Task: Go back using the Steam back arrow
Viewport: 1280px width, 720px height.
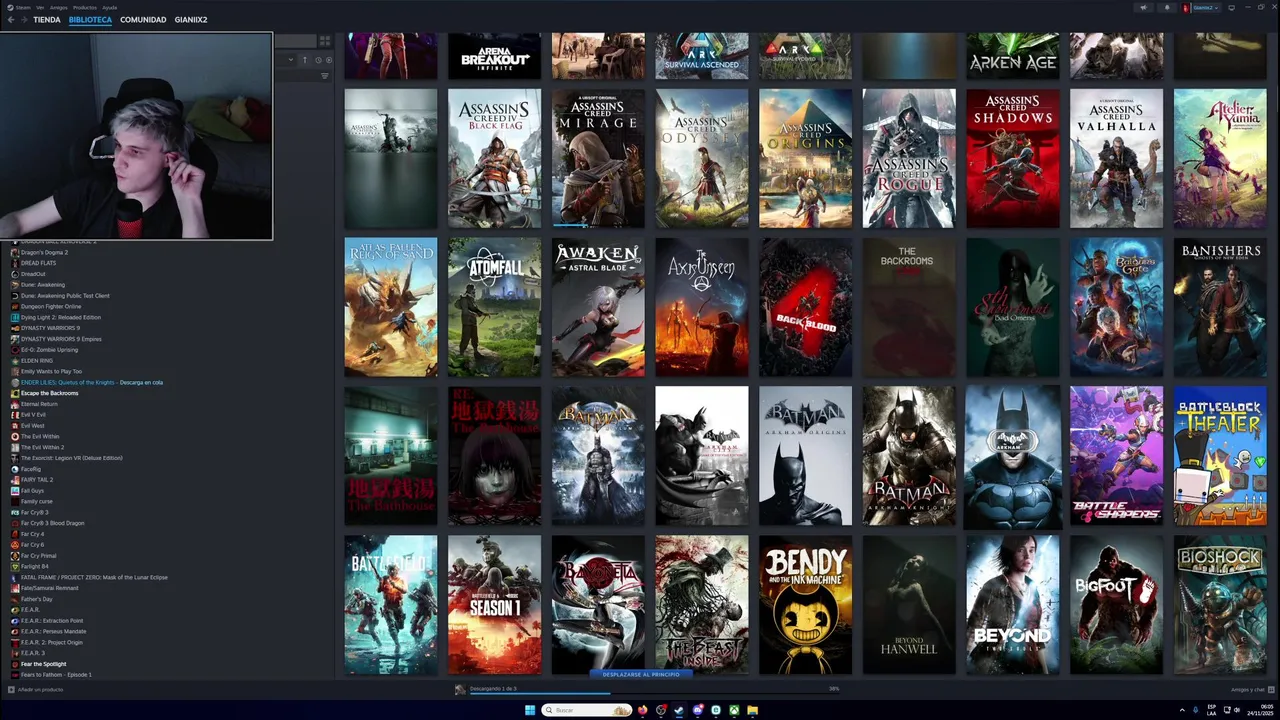Action: pos(11,19)
